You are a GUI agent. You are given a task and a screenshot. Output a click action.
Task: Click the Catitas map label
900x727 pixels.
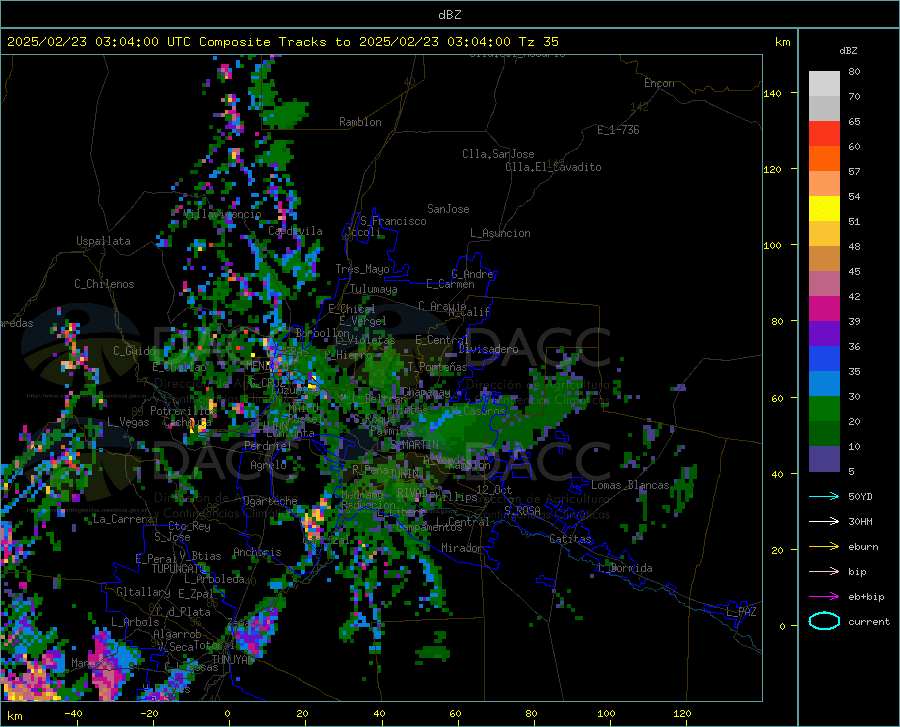coord(570,539)
